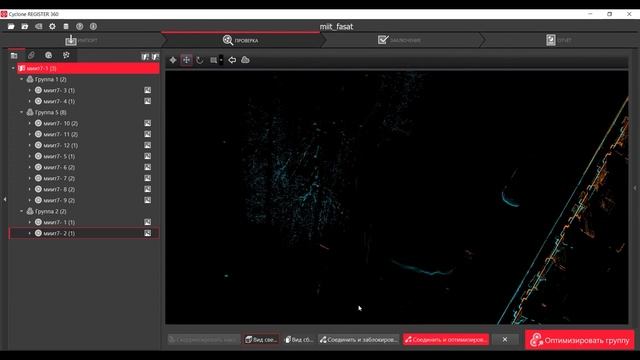The width and height of the screenshot is (640, 360).
Task: Select the миит7- 6 (2) tree item
Action: (59, 167)
